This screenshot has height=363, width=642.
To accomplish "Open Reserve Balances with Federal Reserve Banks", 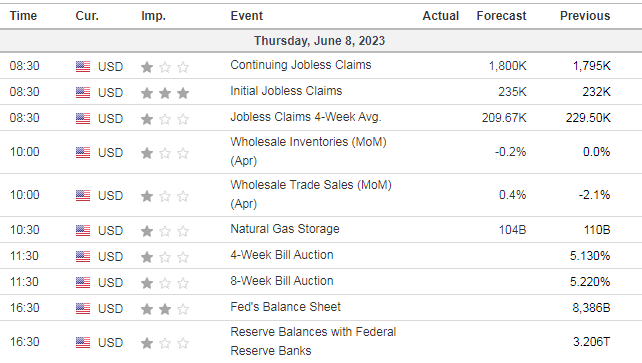I will (x=313, y=341).
